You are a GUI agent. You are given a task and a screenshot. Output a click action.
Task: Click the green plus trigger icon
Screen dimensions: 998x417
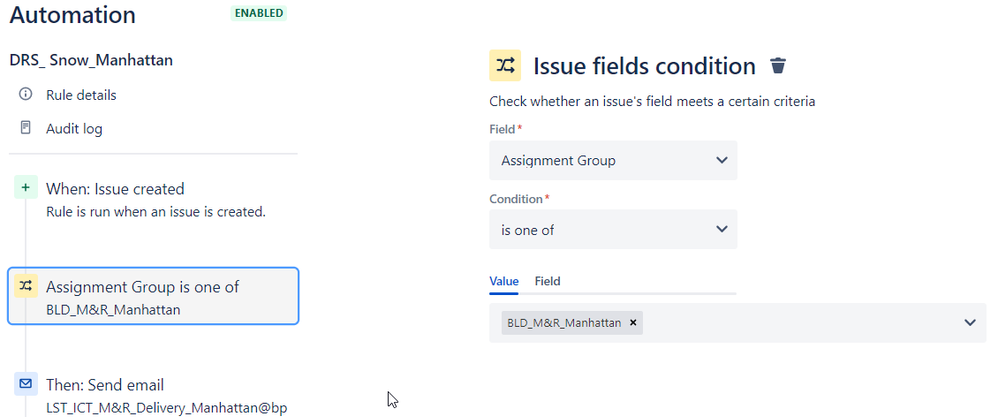(x=25, y=188)
